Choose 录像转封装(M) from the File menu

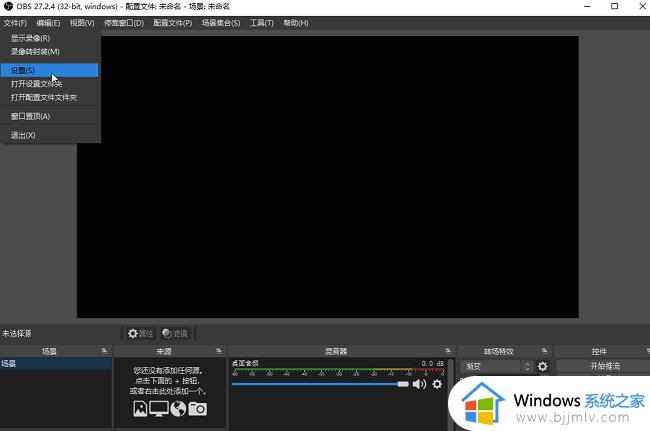pos(49,52)
